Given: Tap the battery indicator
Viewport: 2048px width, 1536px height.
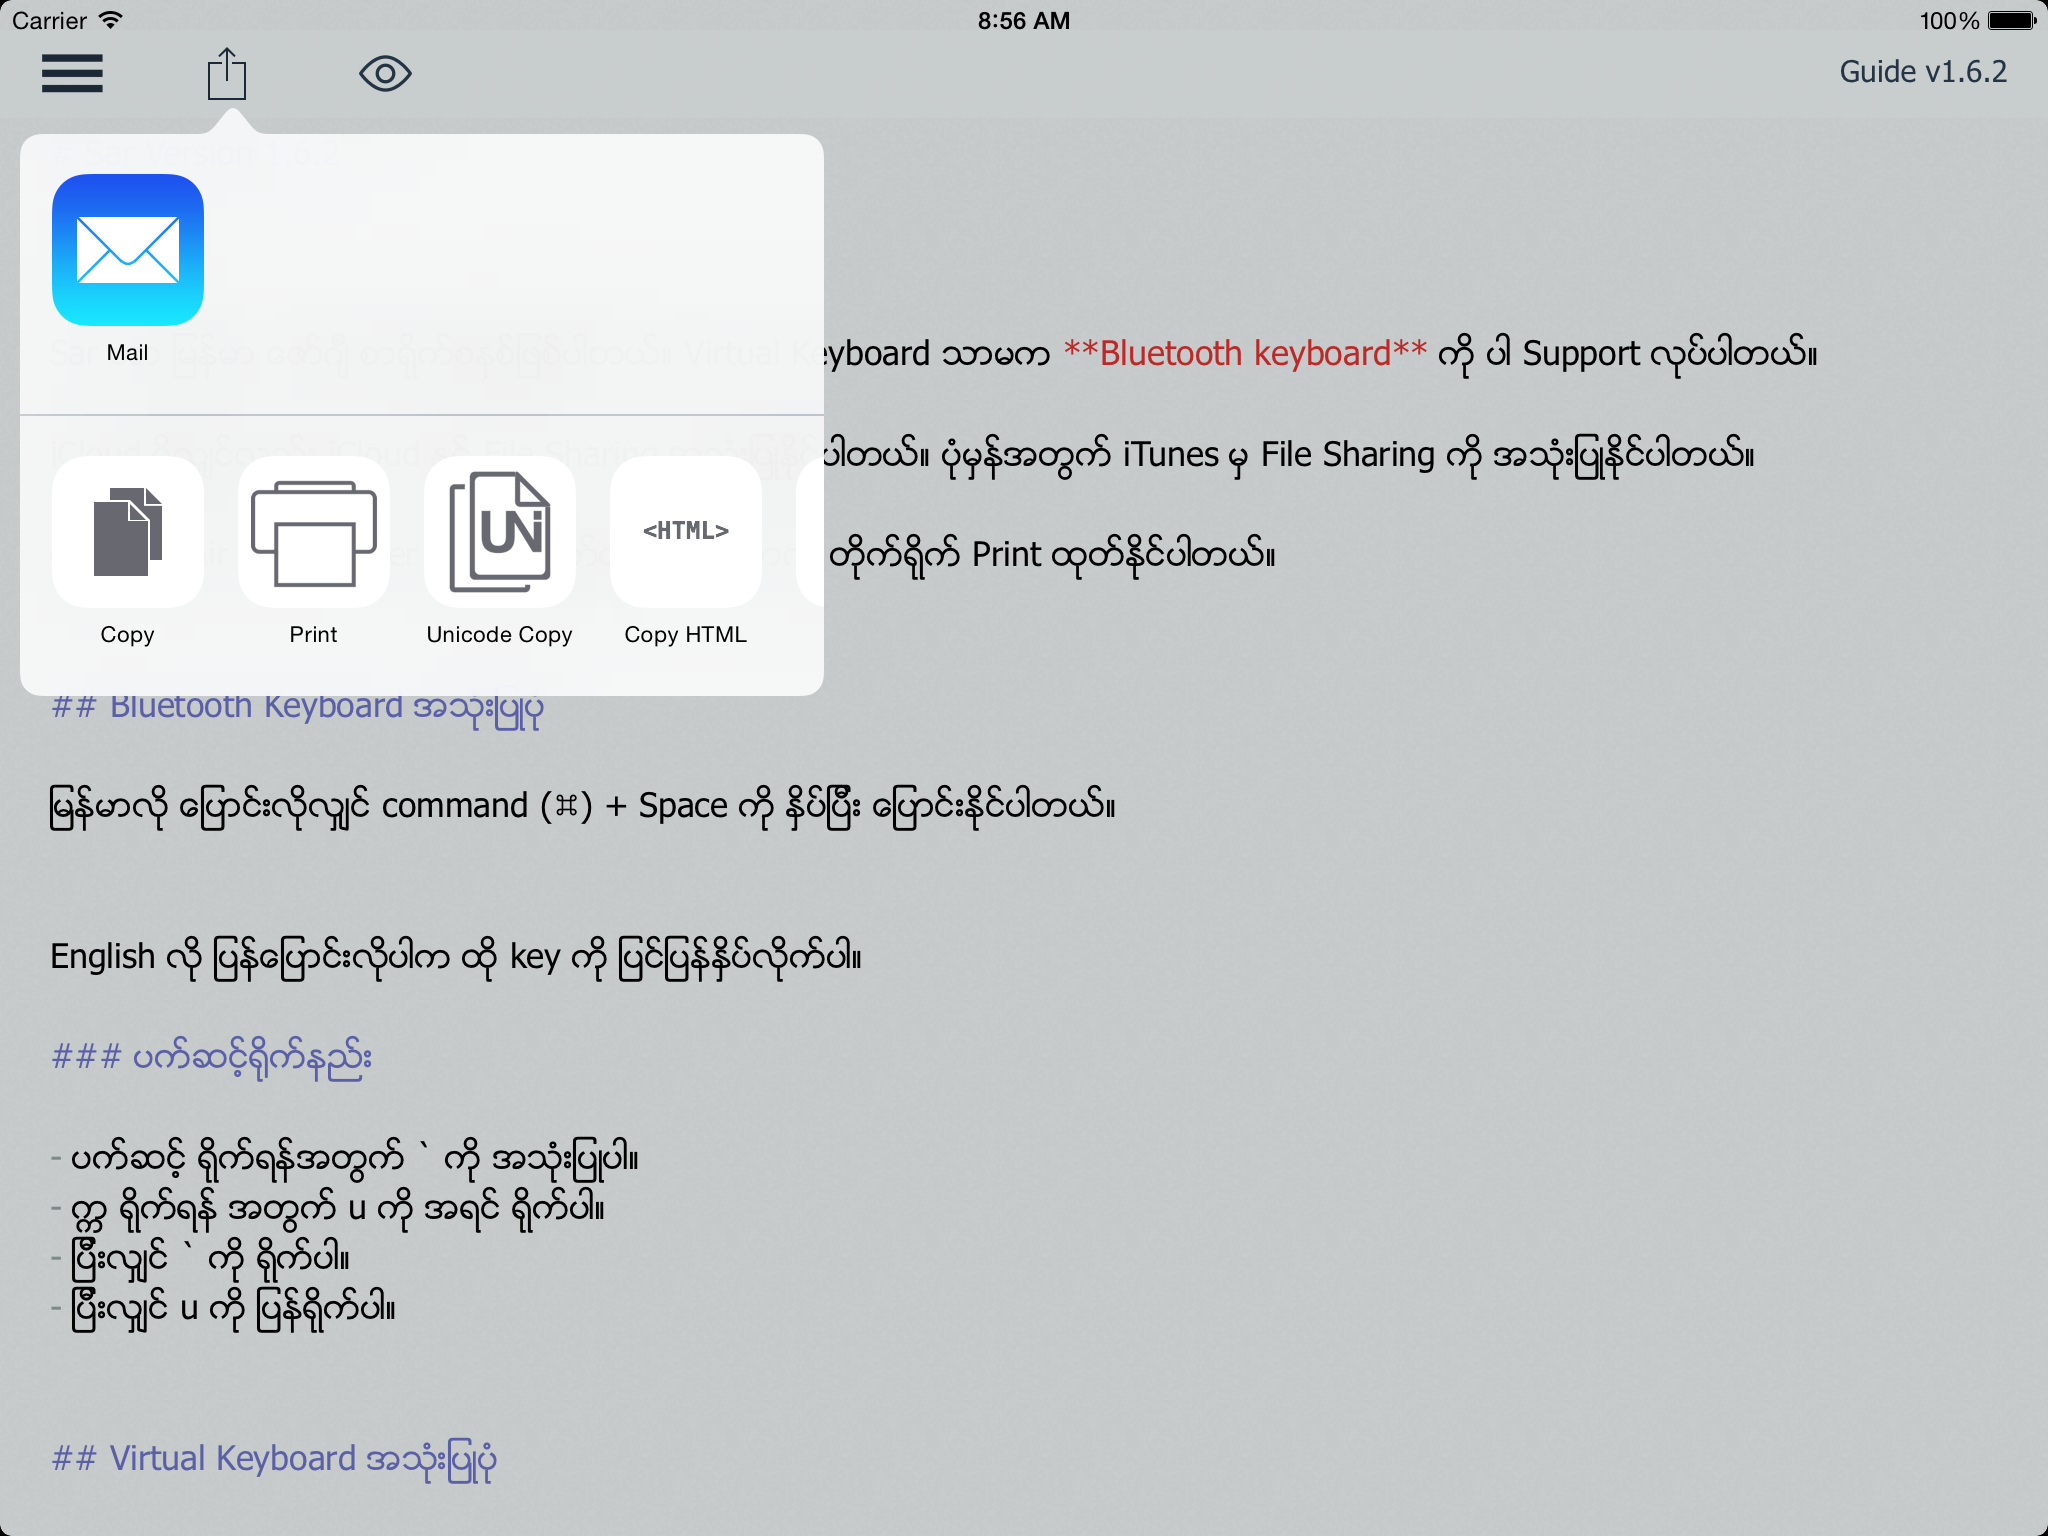Looking at the screenshot, I should [2011, 20].
